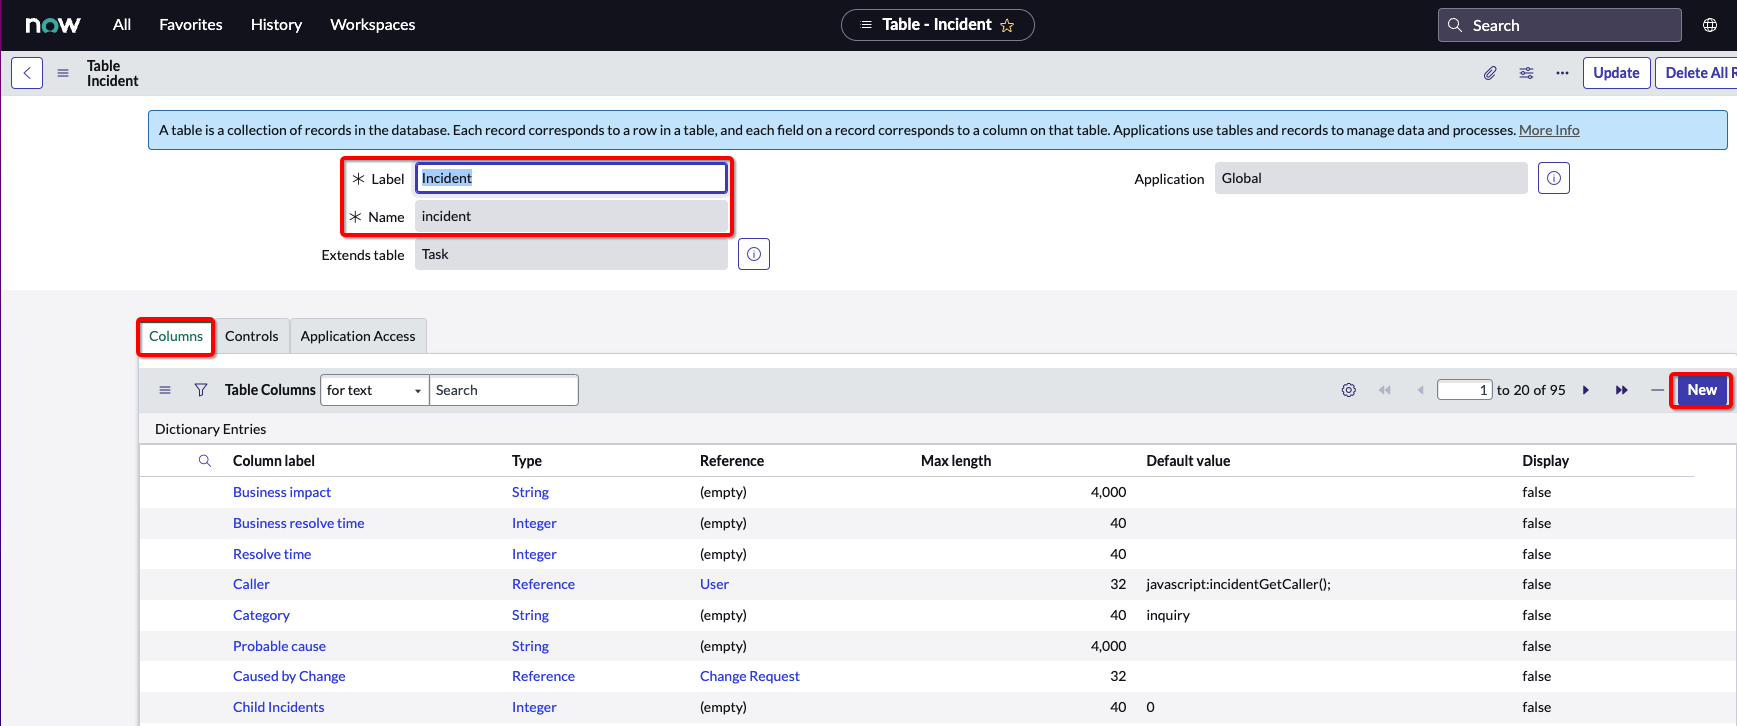Sort by Display column header
This screenshot has width=1737, height=726.
1545,461
